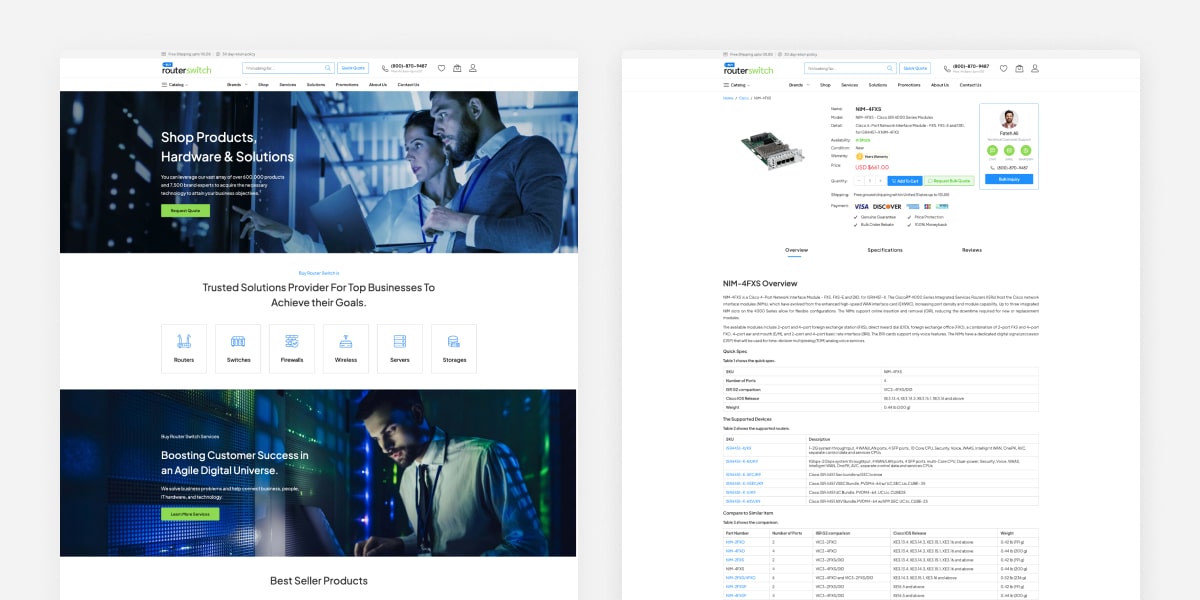Click the green Request Quote hero button
1200x600 pixels.
click(185, 211)
